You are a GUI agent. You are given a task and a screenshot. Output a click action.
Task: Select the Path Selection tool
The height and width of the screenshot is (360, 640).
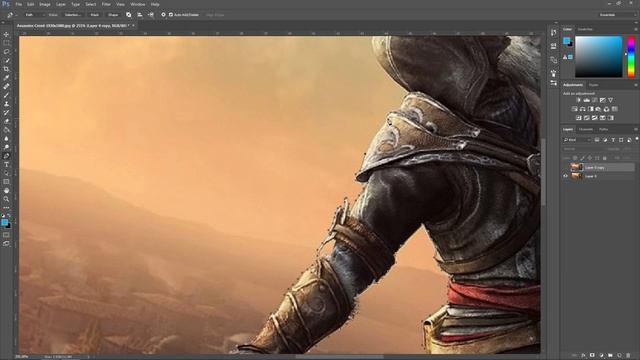point(6,173)
